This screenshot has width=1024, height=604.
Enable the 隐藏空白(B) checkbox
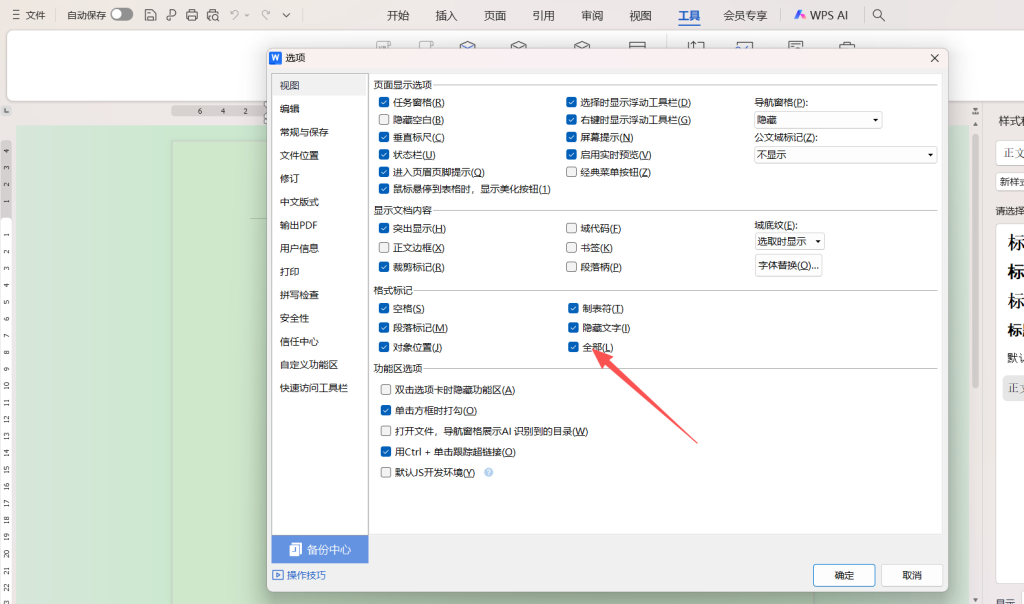[384, 120]
